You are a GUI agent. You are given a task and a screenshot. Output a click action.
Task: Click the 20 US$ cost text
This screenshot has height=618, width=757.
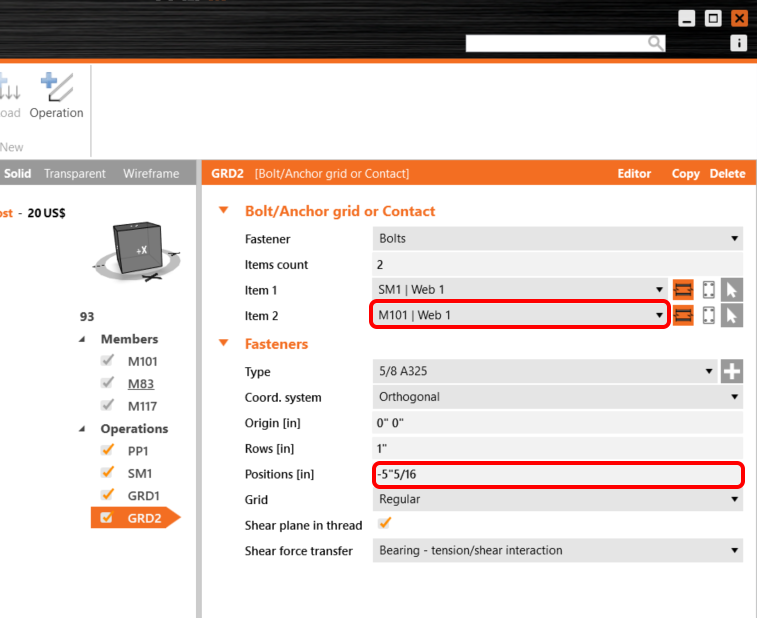[x=46, y=213]
